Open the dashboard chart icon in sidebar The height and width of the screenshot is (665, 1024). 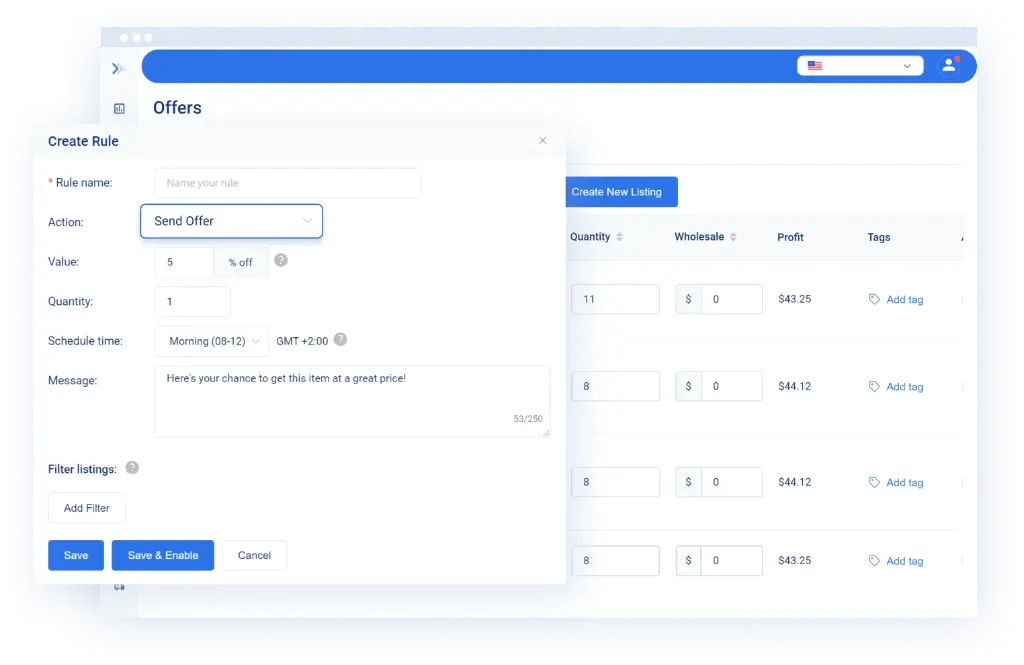[x=119, y=108]
